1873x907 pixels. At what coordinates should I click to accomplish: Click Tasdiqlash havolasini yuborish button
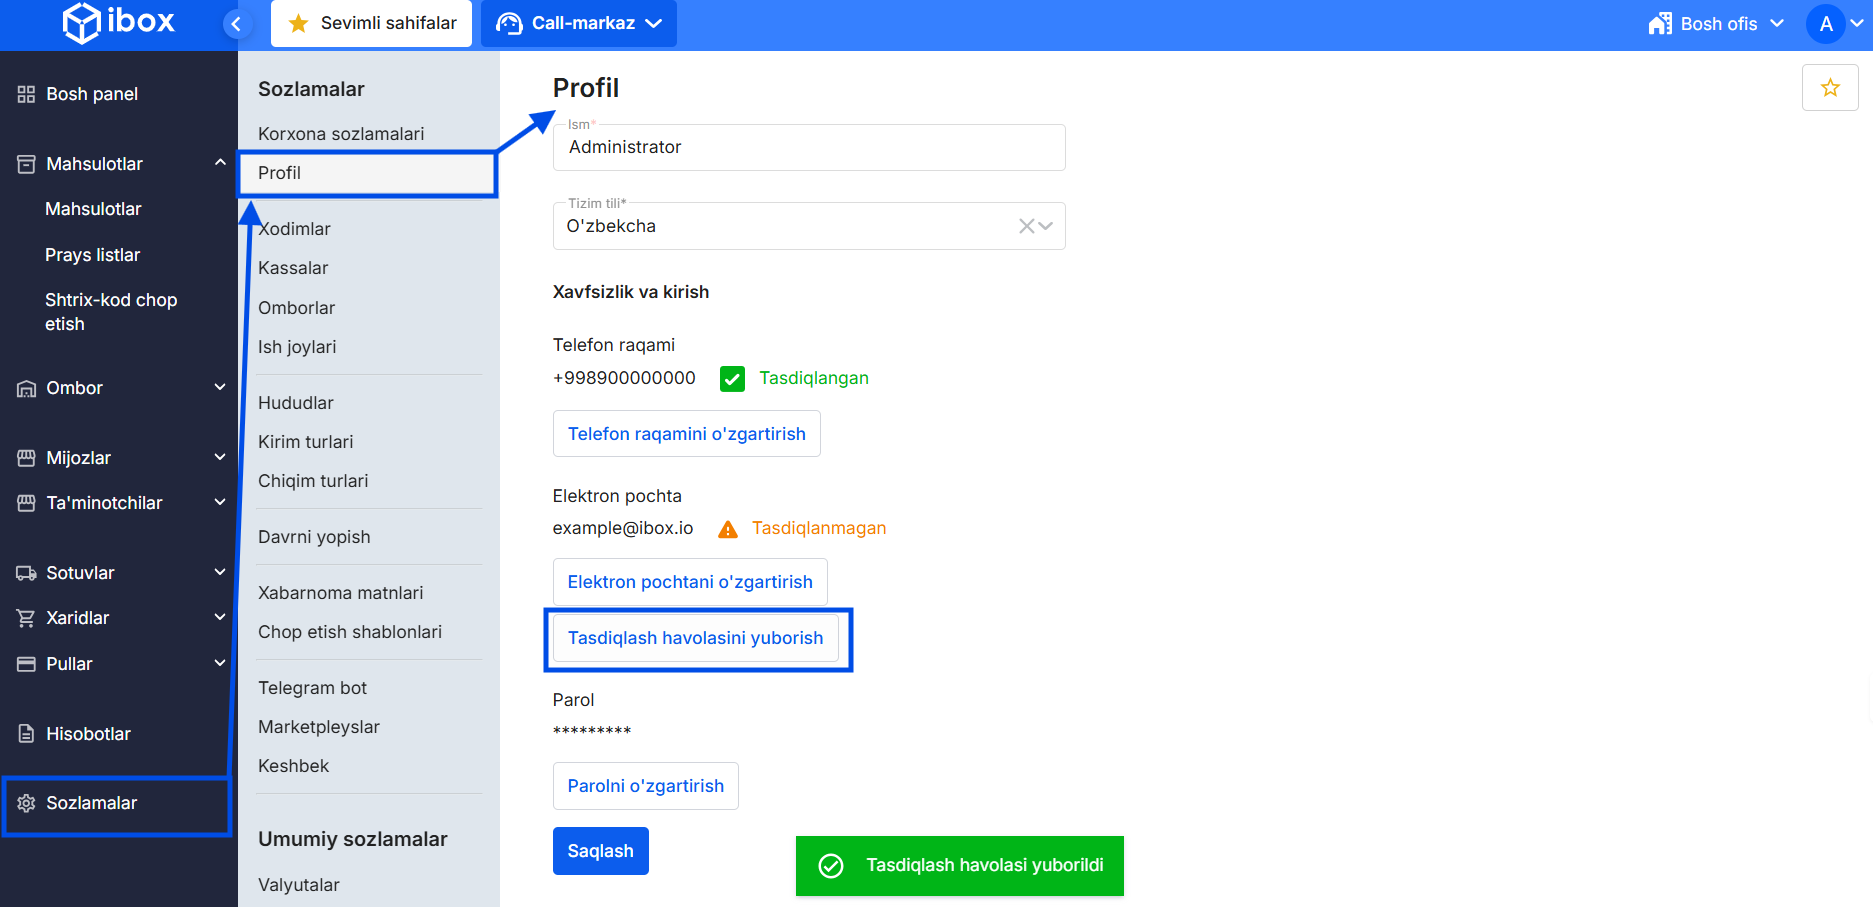click(695, 638)
